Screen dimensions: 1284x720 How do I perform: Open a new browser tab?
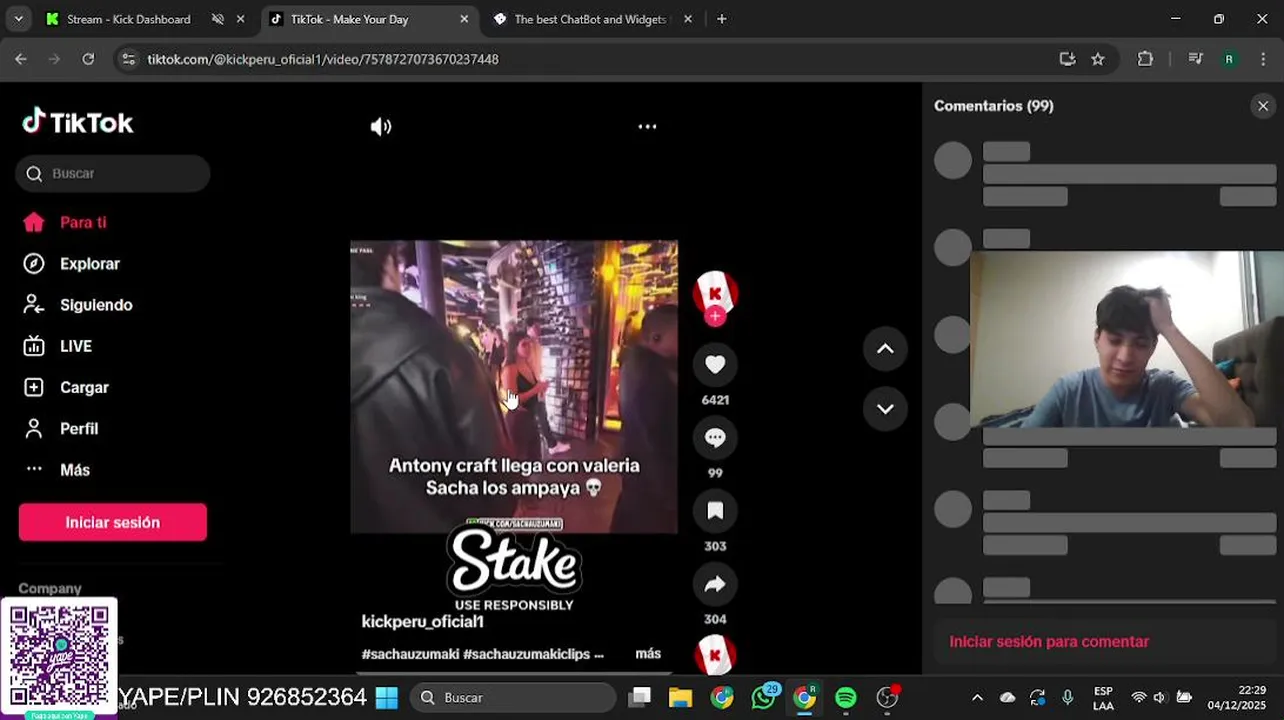pos(721,19)
